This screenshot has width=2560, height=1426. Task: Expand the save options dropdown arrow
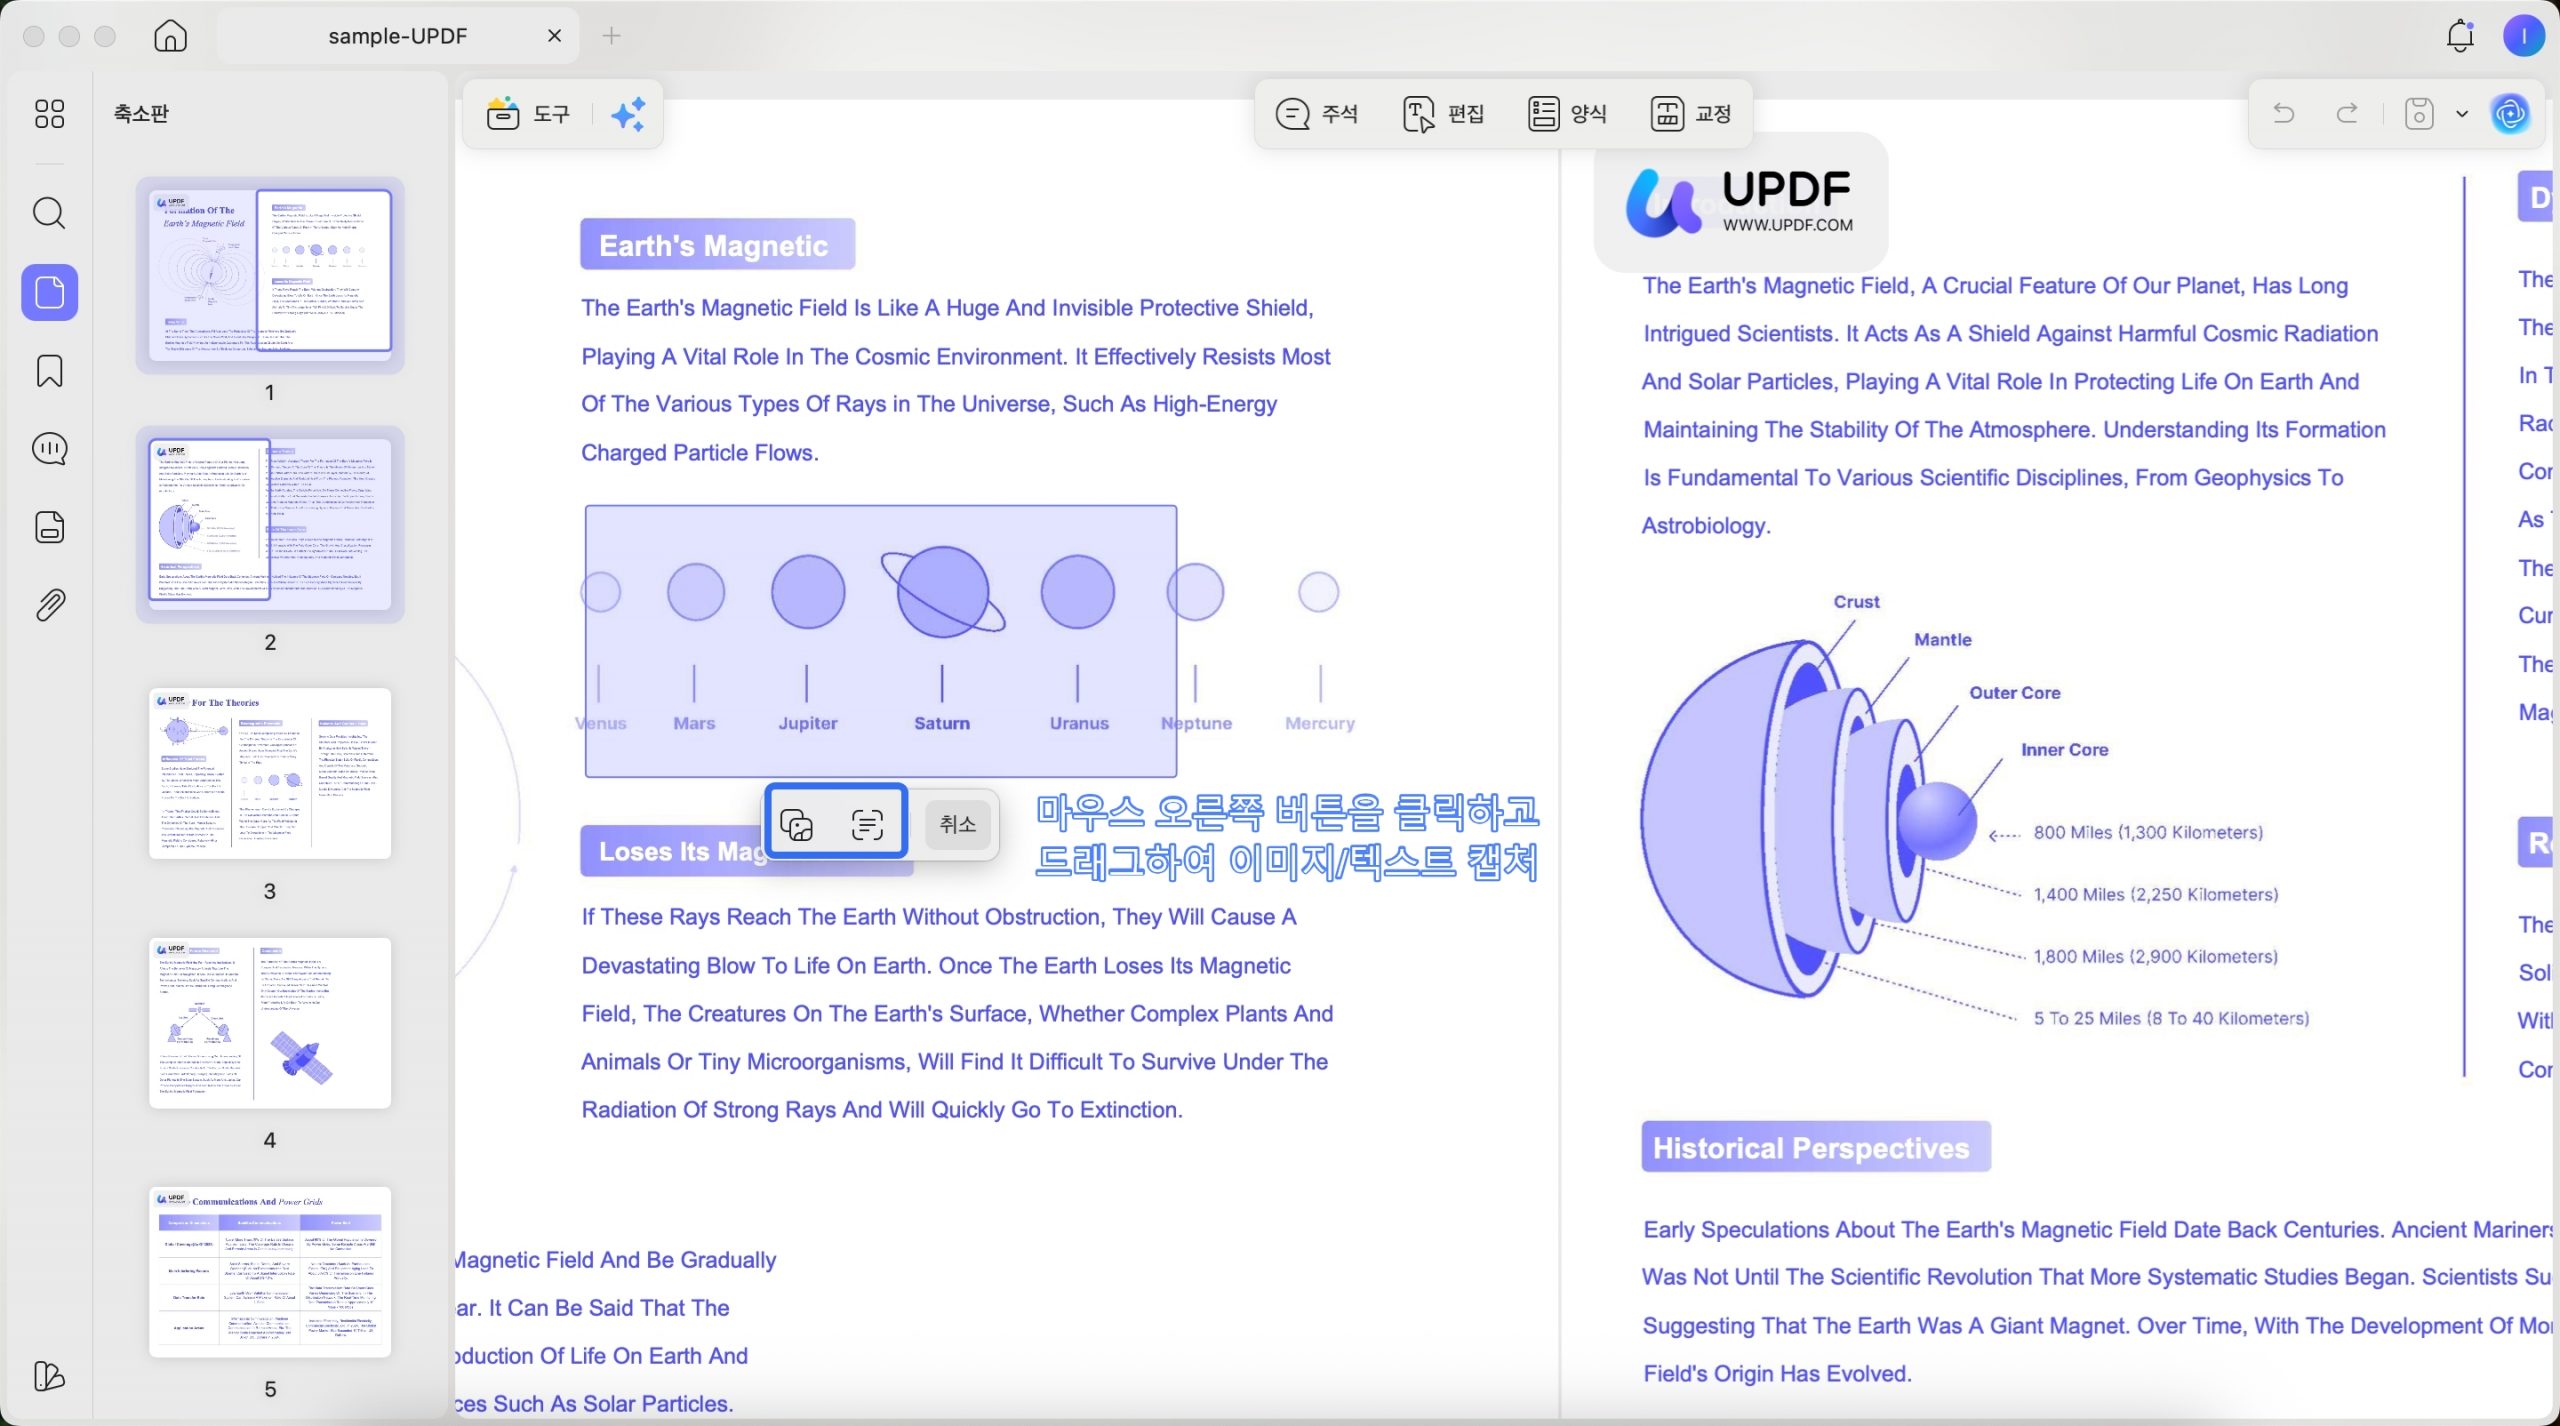[x=2462, y=114]
